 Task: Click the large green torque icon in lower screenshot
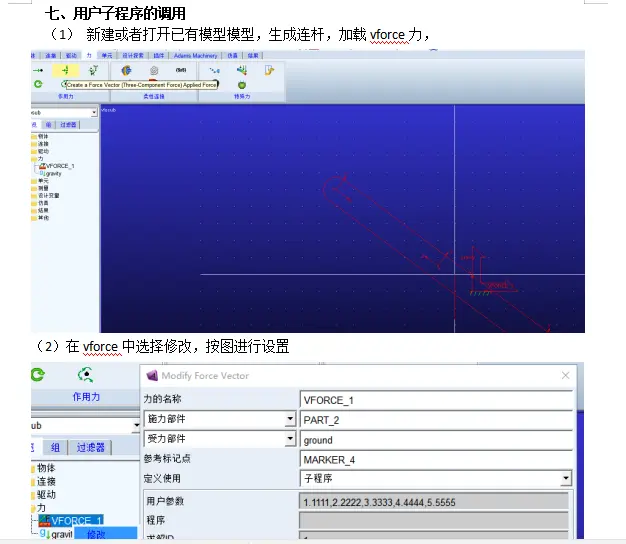38,375
